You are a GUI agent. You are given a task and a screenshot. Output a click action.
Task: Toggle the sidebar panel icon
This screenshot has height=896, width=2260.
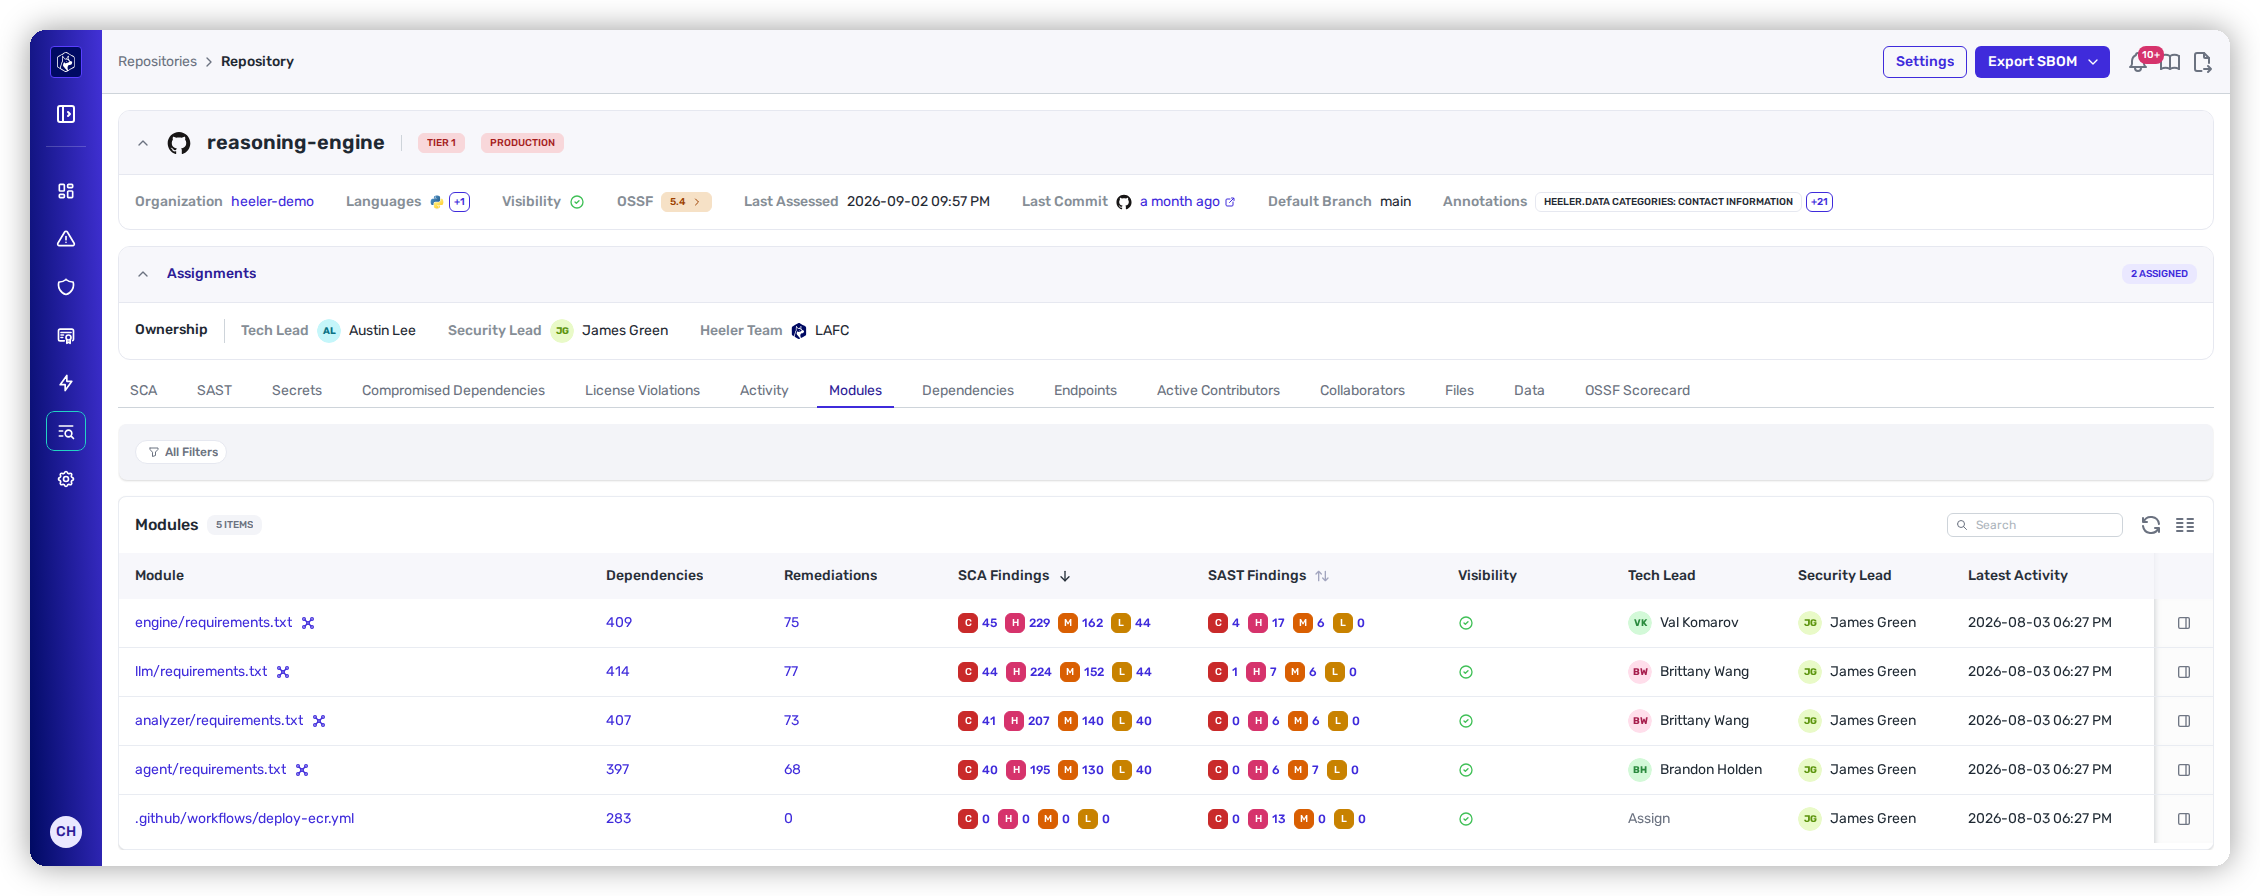pos(66,114)
